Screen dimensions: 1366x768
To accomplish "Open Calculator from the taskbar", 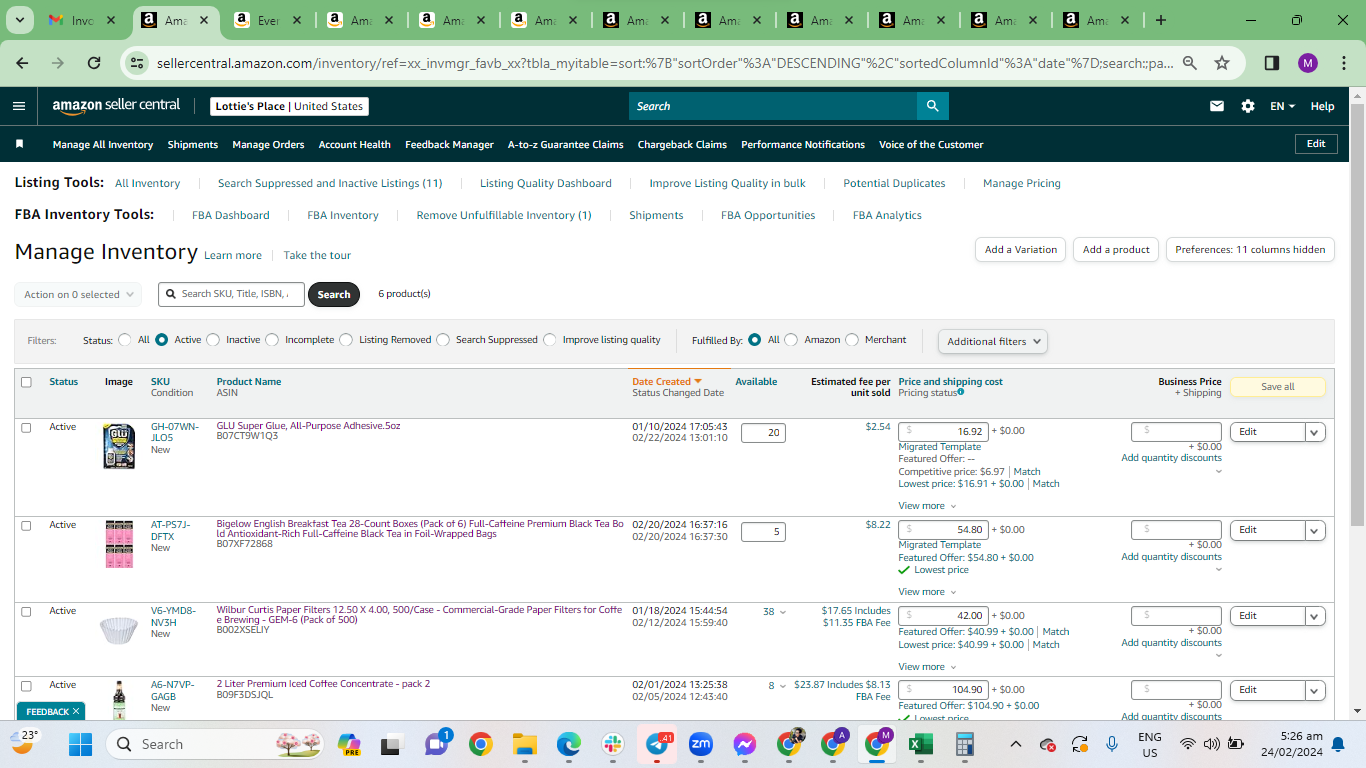I will coord(965,744).
